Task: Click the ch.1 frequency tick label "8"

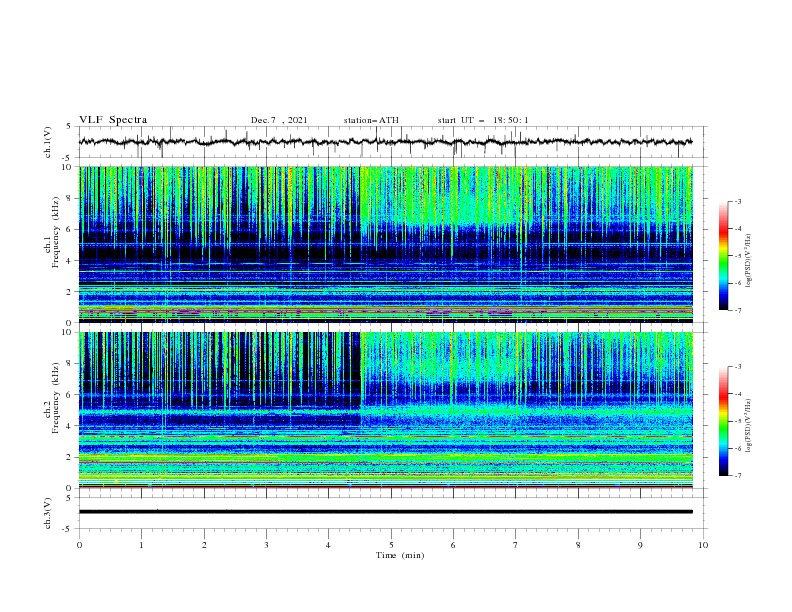Action: pyautogui.click(x=69, y=198)
